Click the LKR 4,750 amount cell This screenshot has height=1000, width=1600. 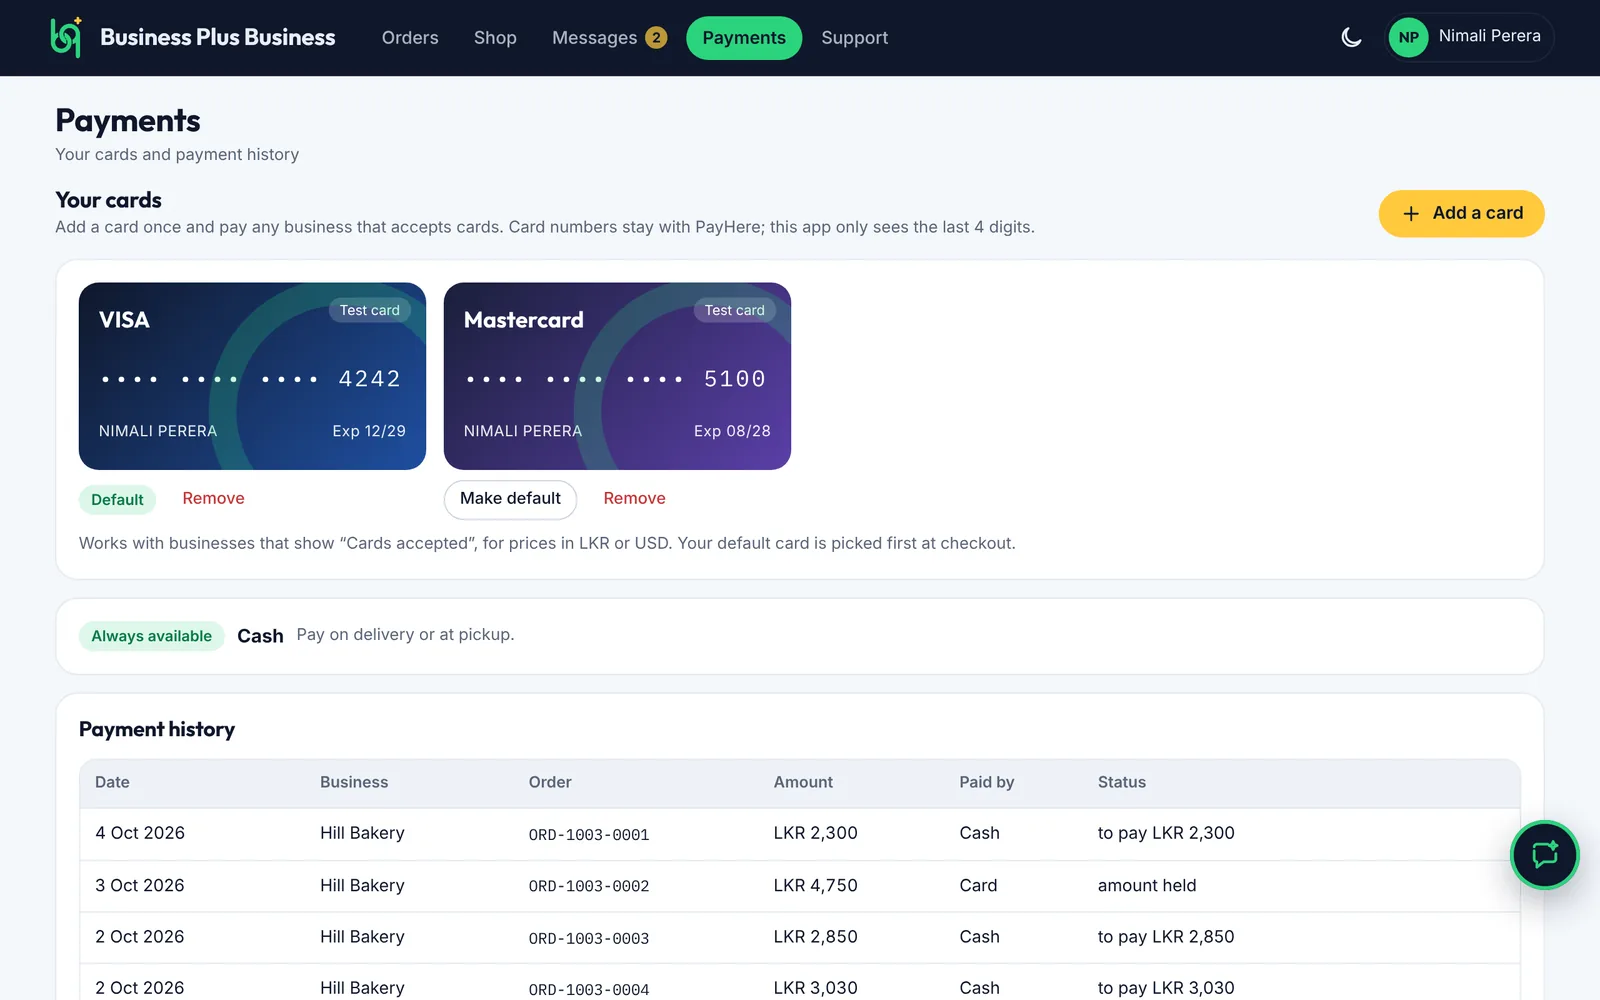(816, 885)
